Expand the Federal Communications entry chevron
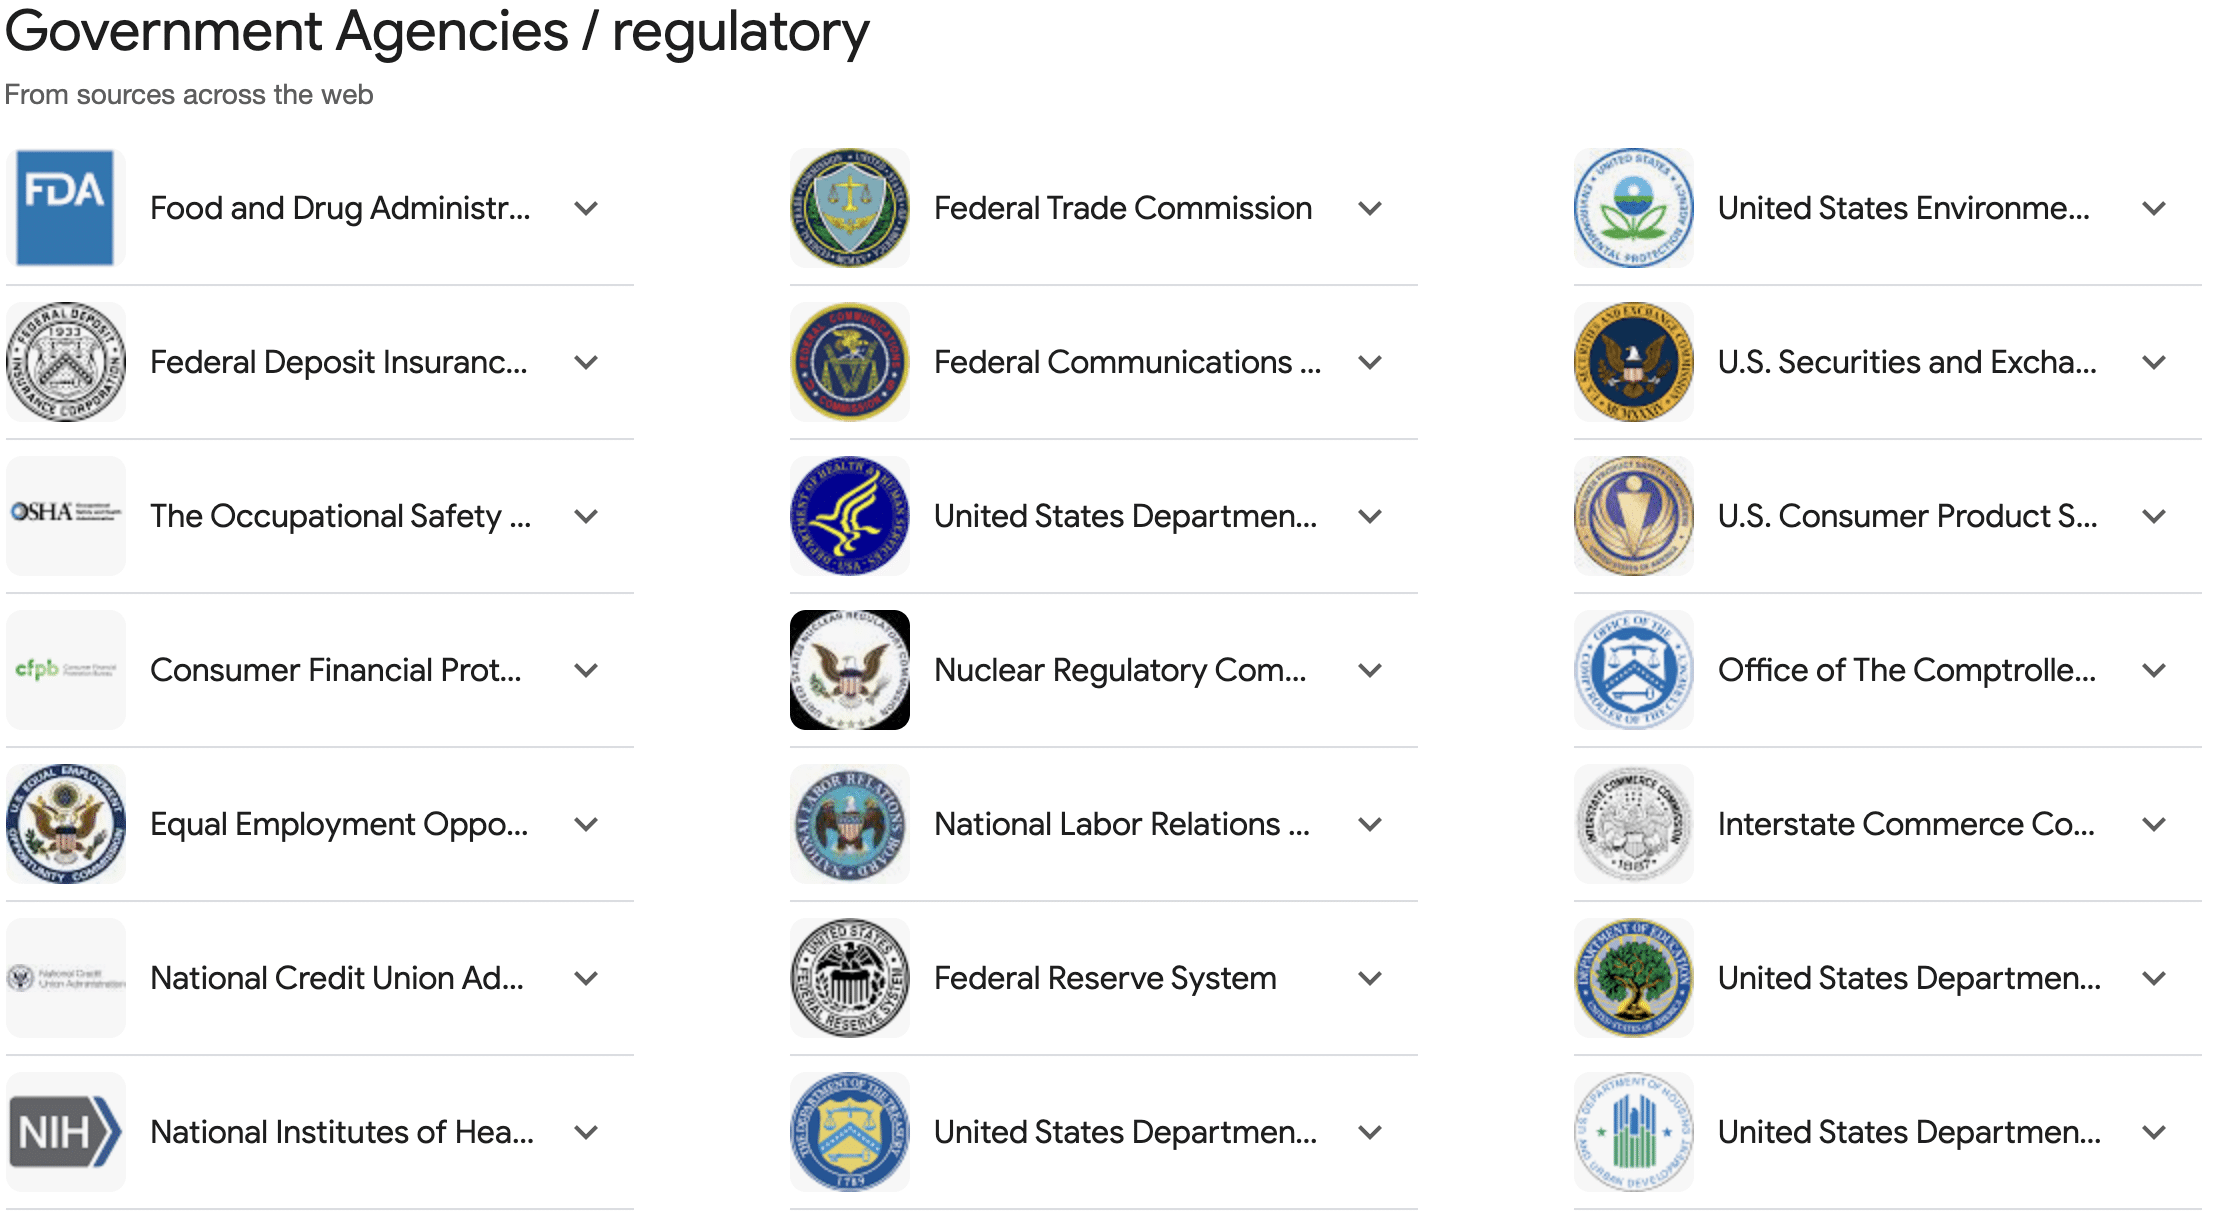 (1371, 362)
